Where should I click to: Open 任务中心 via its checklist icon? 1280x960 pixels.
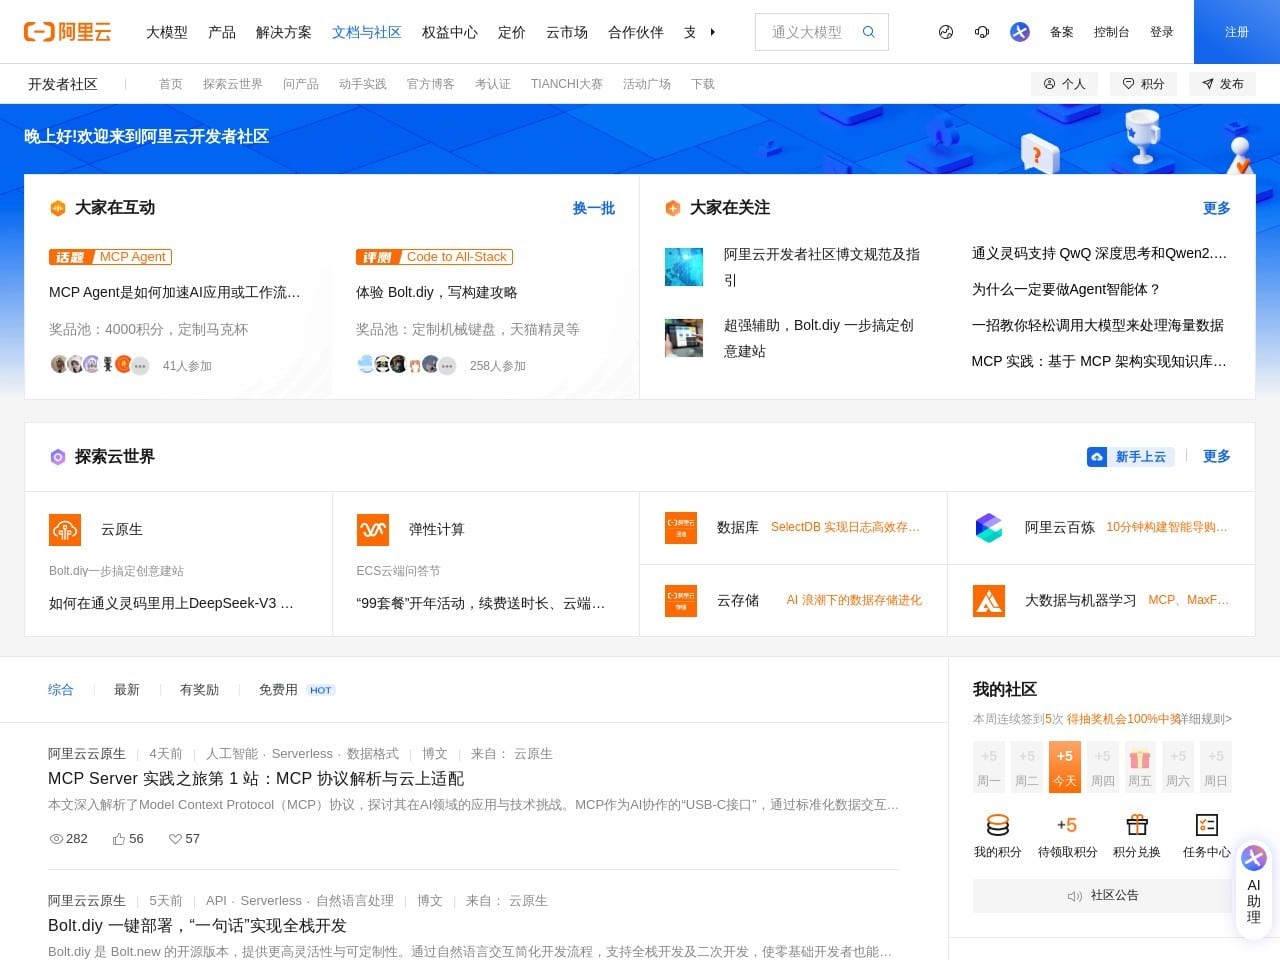[x=1207, y=824]
